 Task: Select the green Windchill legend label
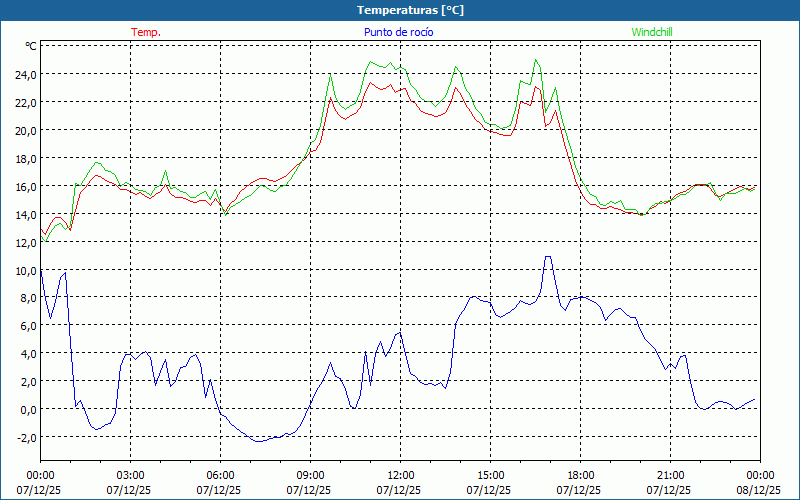click(x=652, y=32)
